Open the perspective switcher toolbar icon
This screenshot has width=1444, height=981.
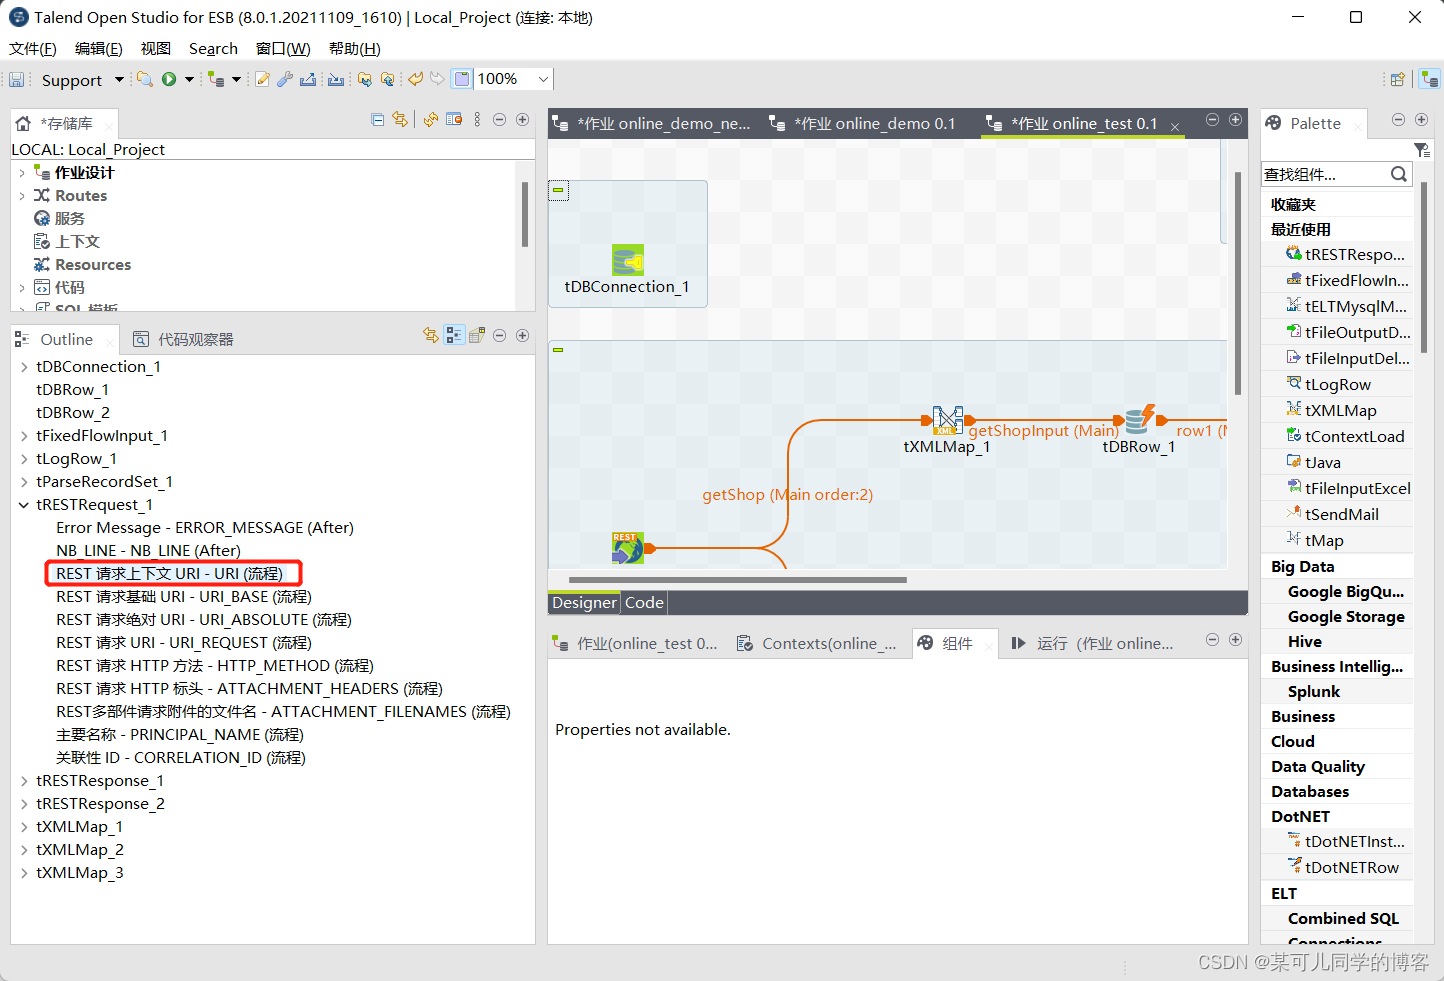1398,79
